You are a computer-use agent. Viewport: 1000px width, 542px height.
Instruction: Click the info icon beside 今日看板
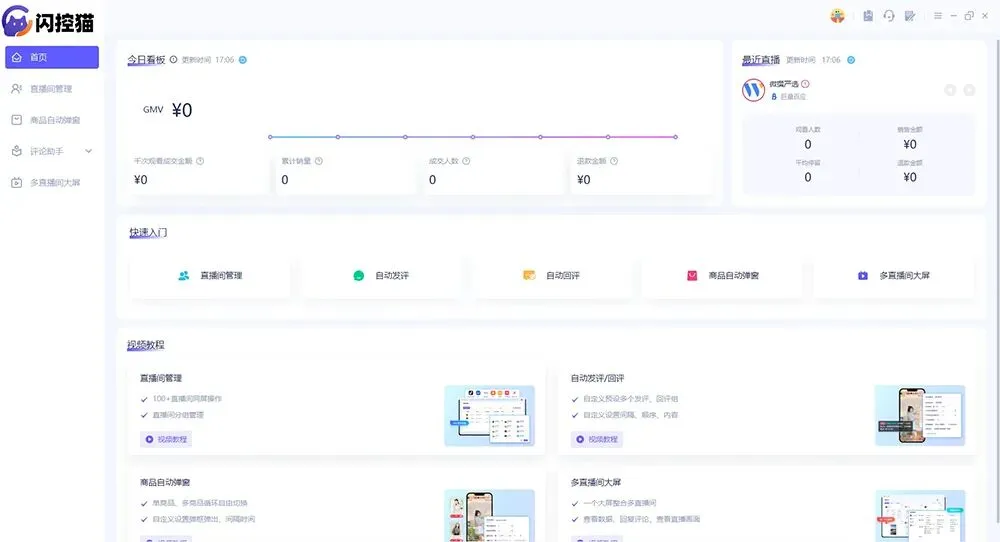tap(173, 60)
